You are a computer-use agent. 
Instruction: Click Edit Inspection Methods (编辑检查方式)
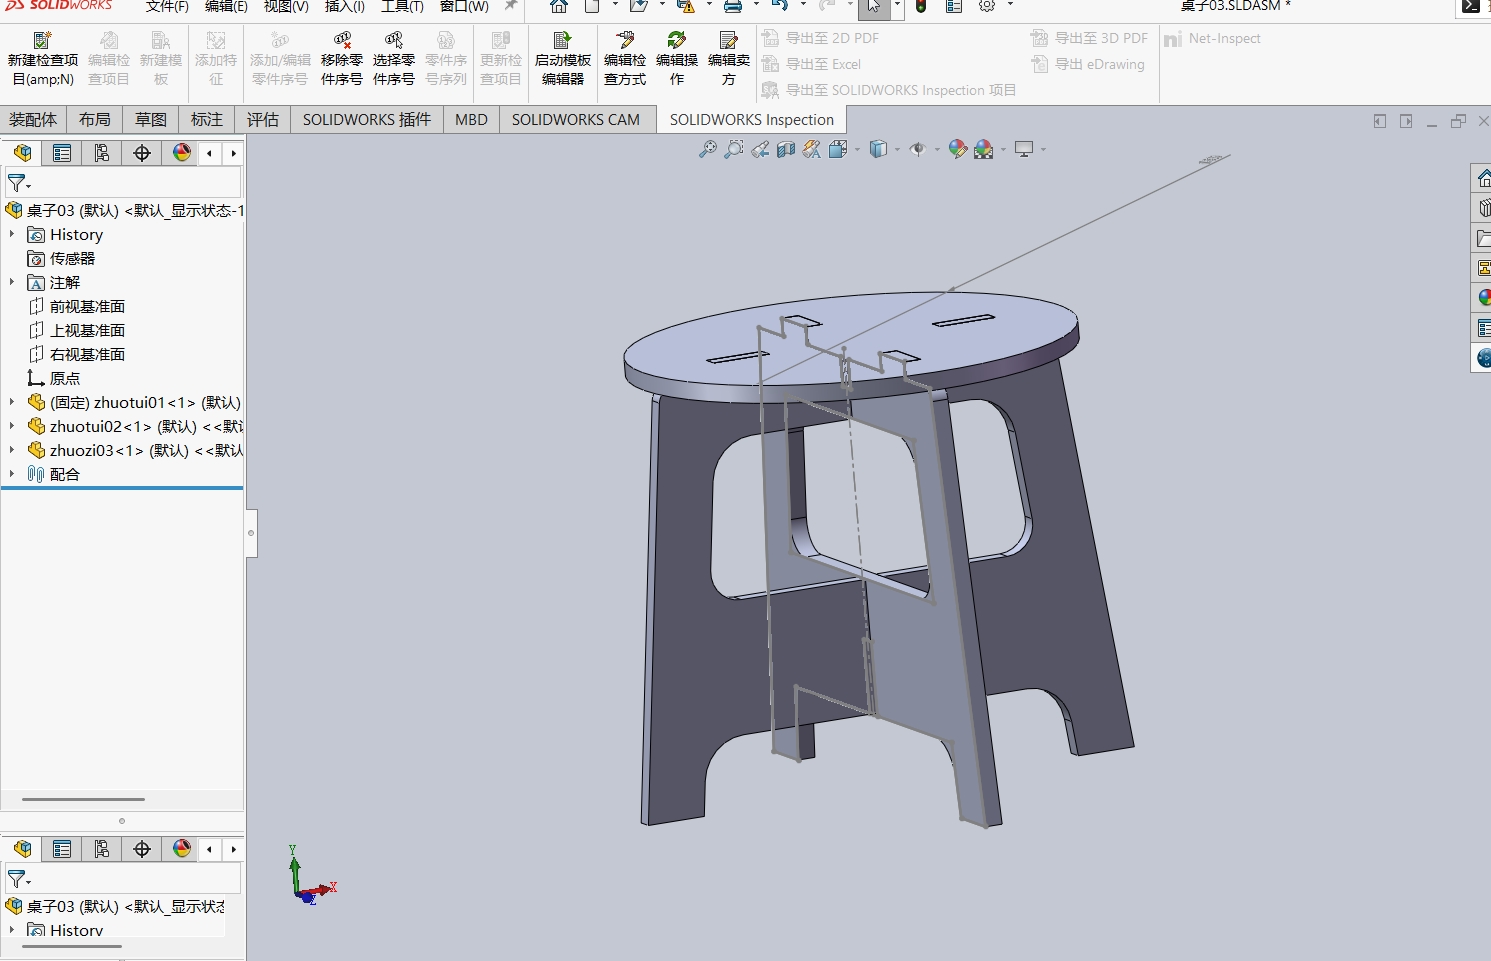tap(625, 59)
